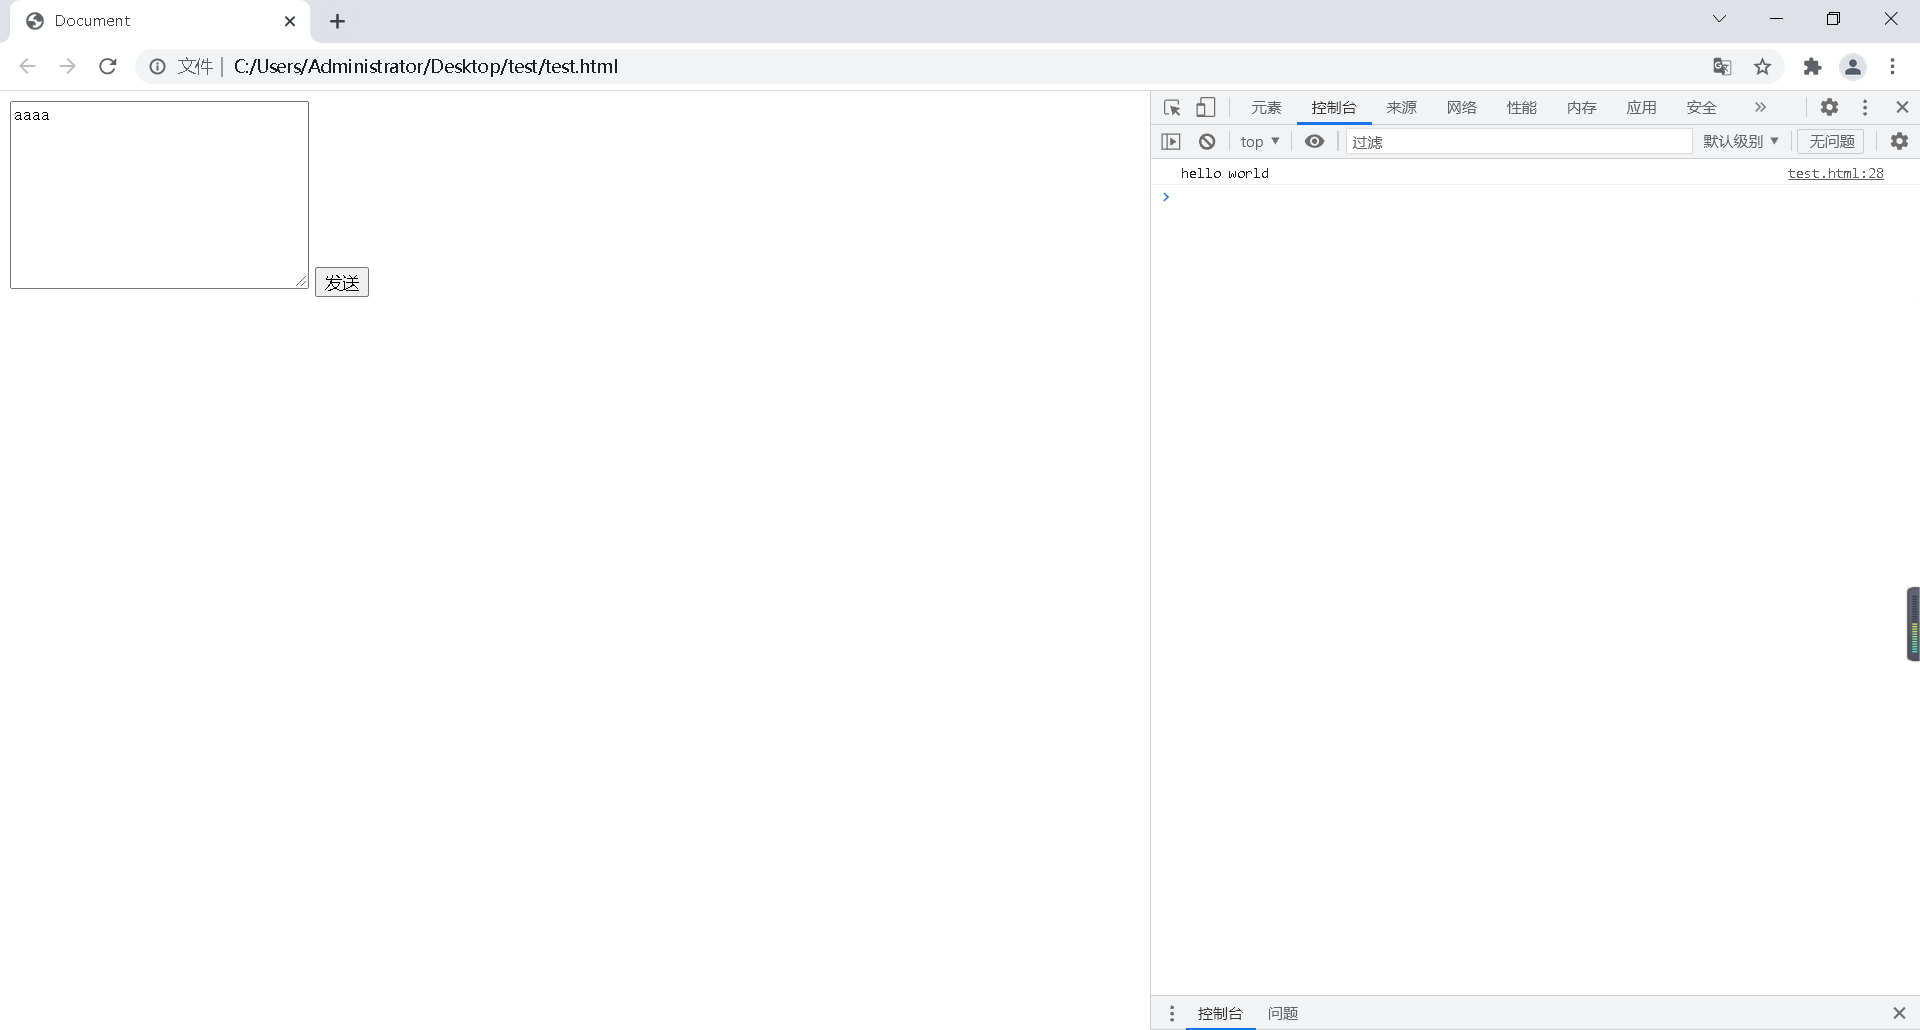Go forward with the browser forward arrow
This screenshot has height=1030, width=1920.
click(67, 66)
